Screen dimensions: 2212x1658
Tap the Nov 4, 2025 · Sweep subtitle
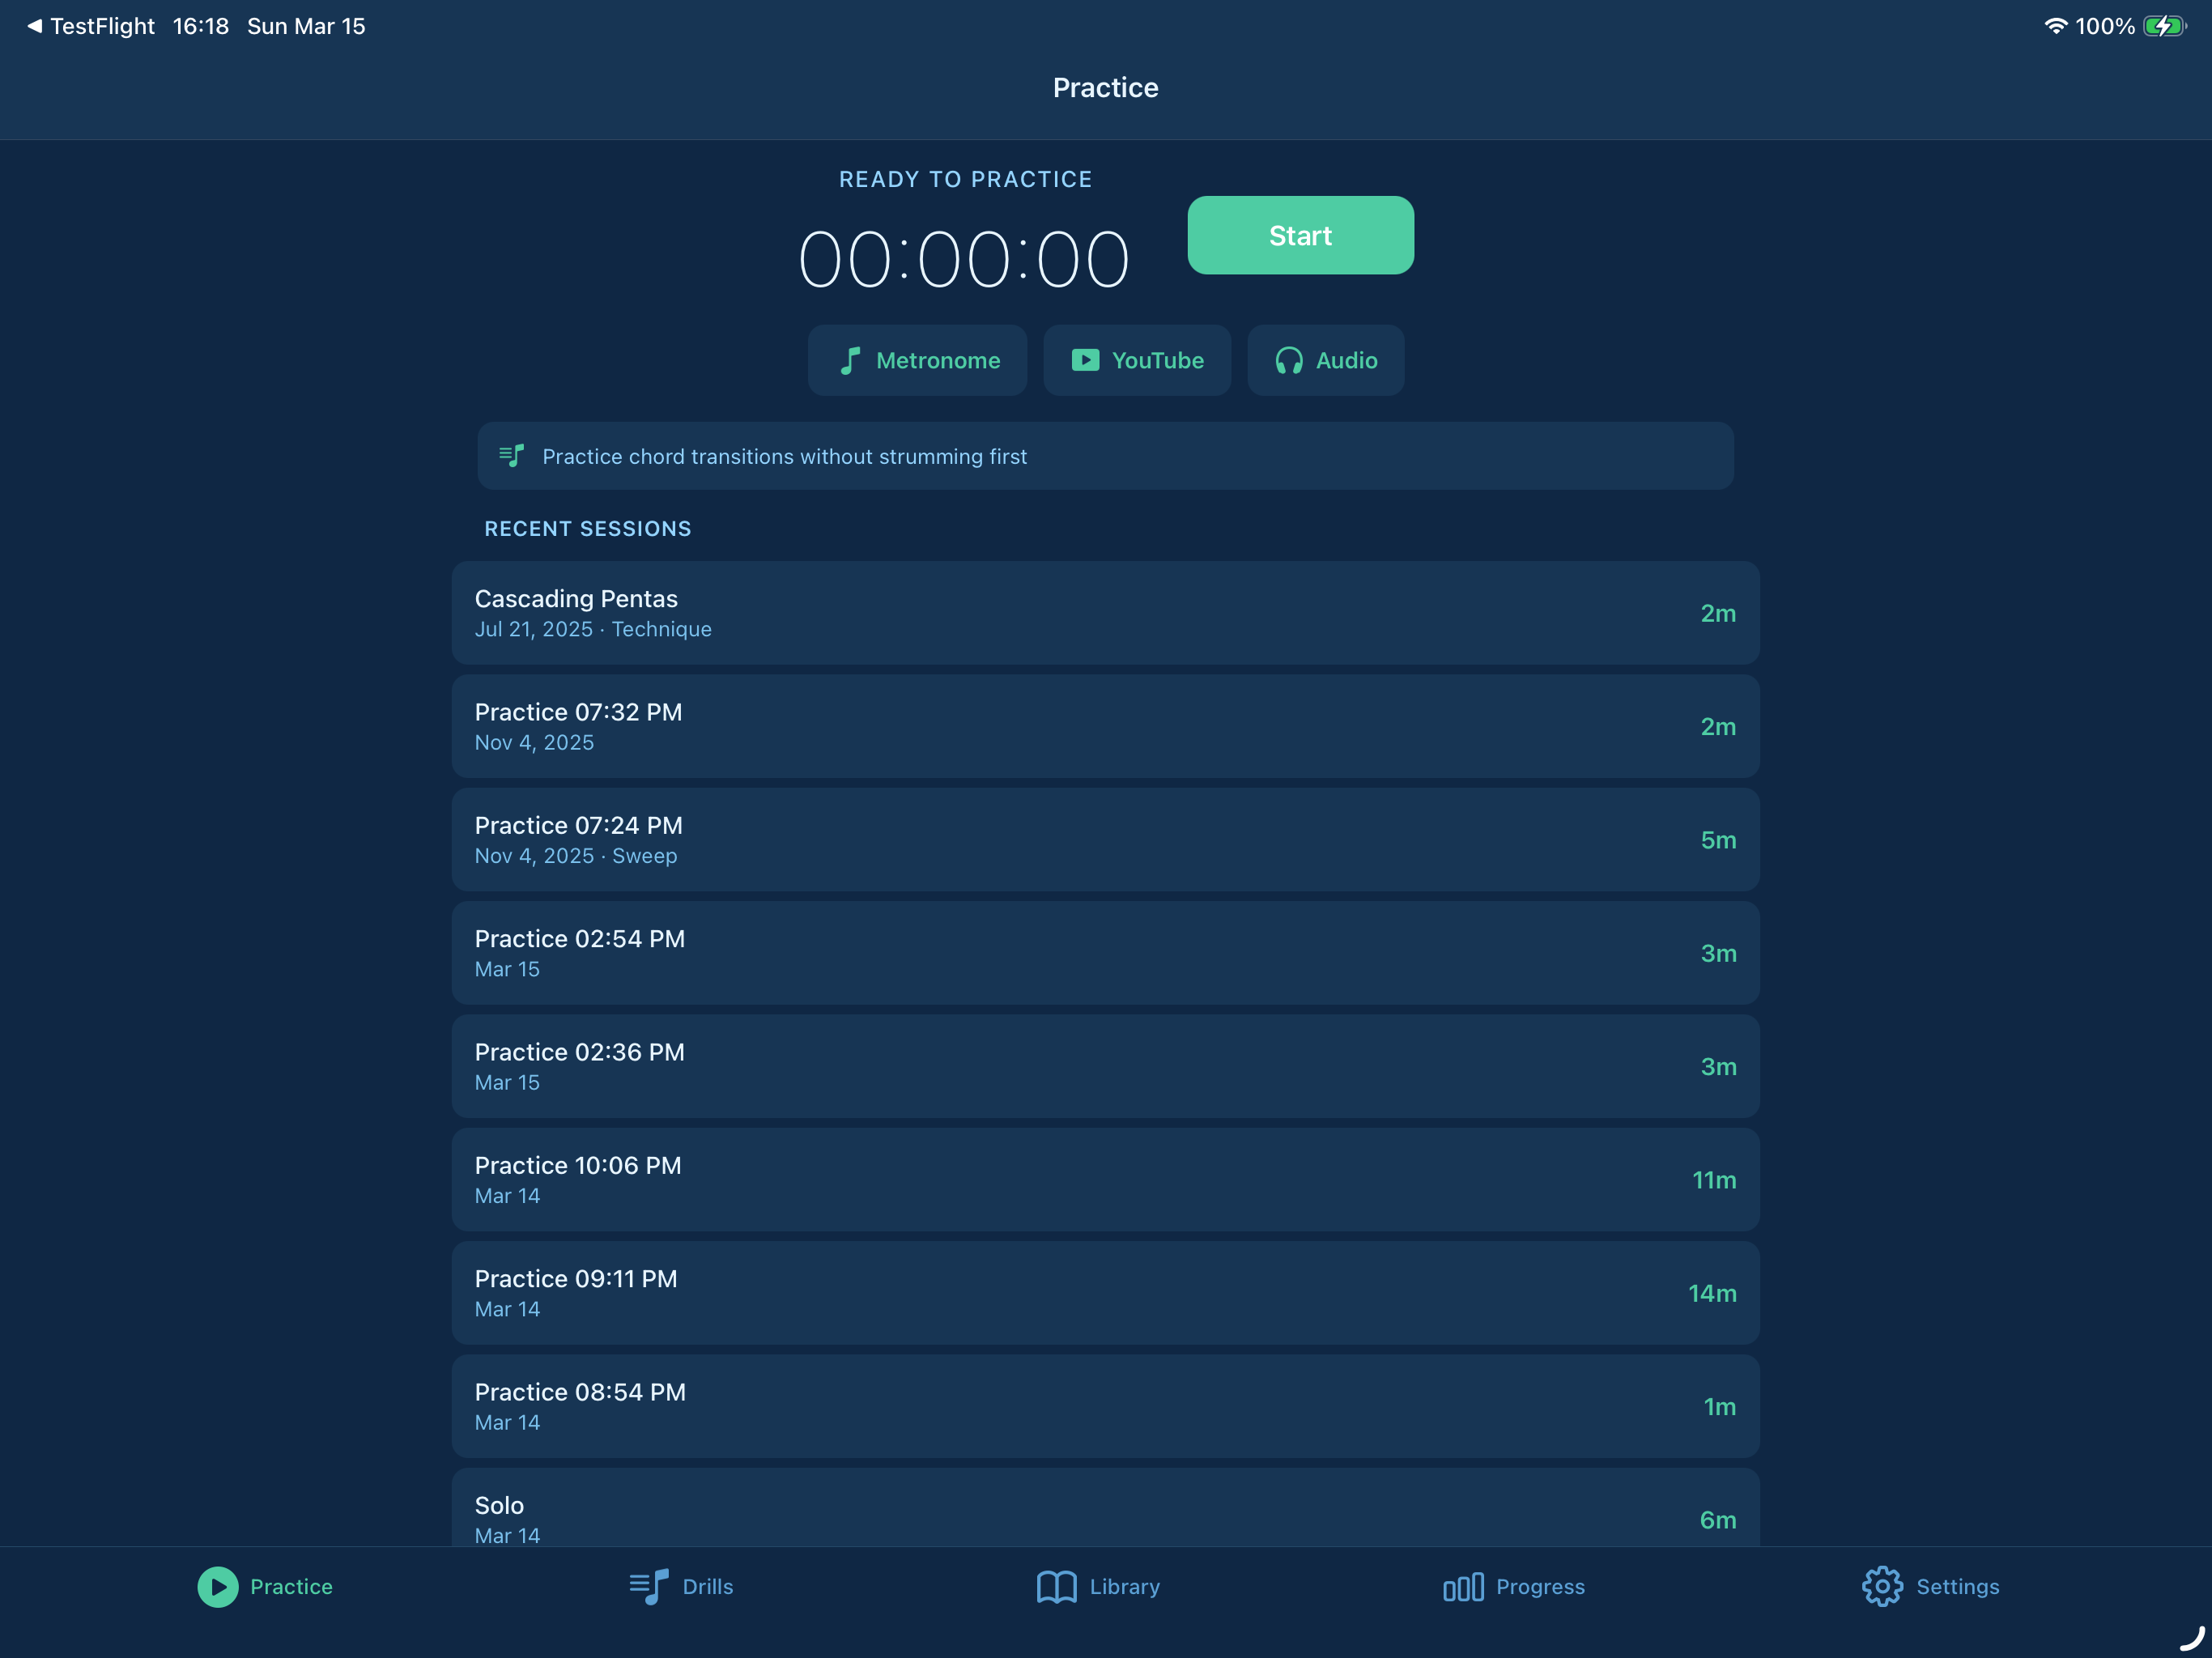[576, 856]
